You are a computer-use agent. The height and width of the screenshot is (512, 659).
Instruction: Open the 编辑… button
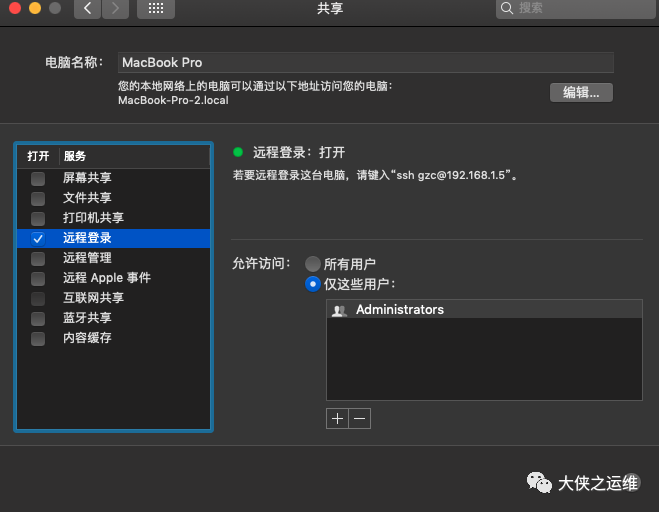(x=581, y=92)
